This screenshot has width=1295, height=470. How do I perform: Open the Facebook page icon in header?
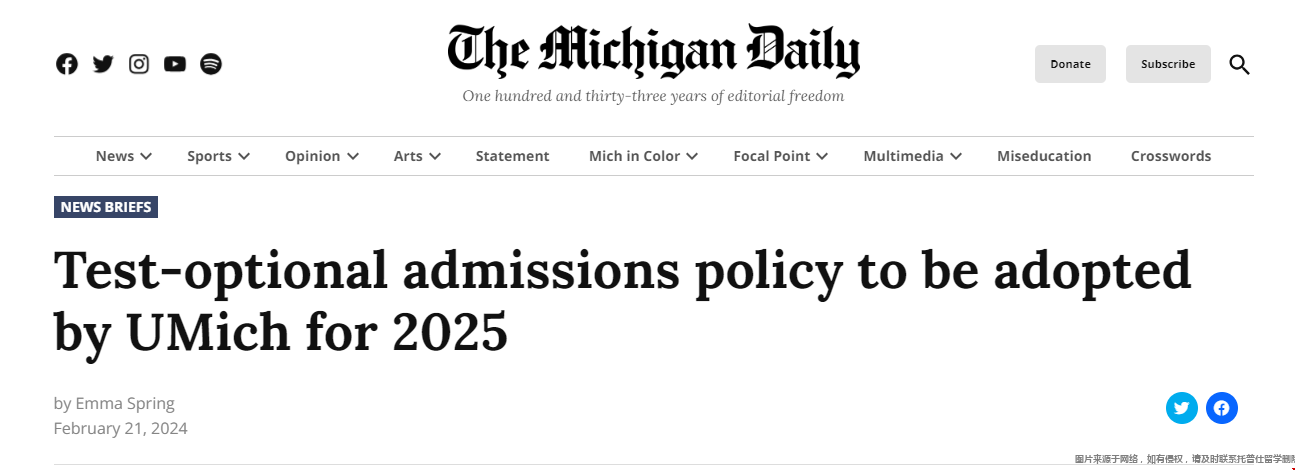67,64
